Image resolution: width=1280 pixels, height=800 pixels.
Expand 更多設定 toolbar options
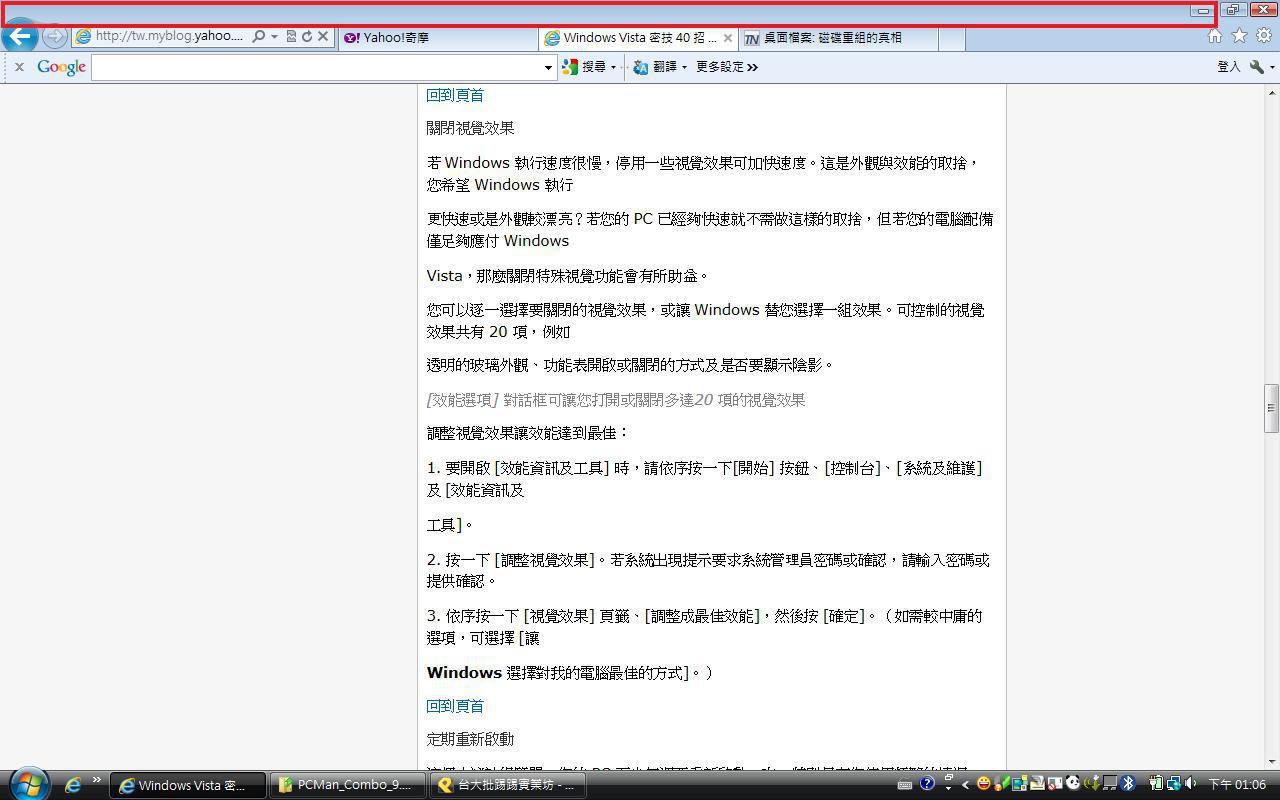727,67
